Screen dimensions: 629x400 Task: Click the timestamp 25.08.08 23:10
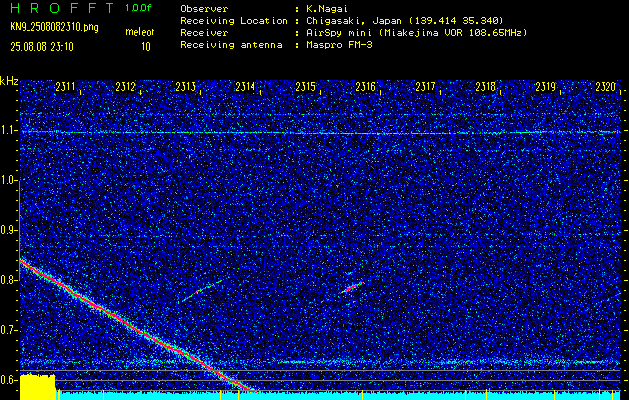click(42, 47)
